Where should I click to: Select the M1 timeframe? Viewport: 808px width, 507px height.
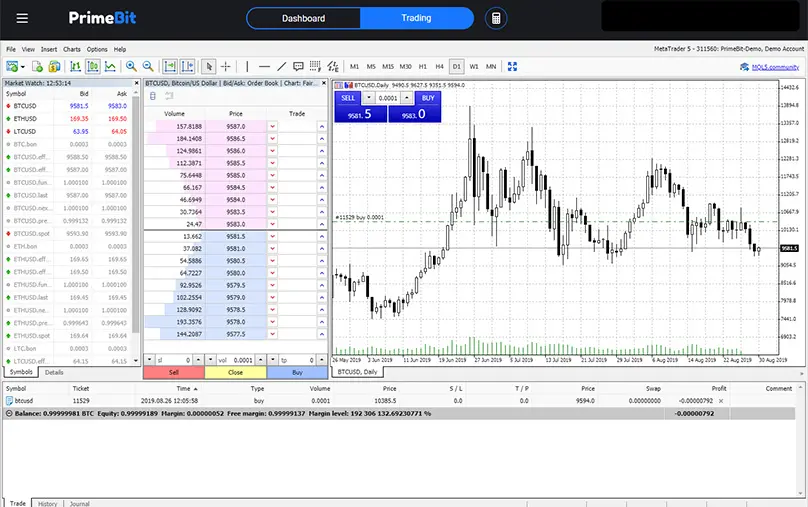[355, 66]
